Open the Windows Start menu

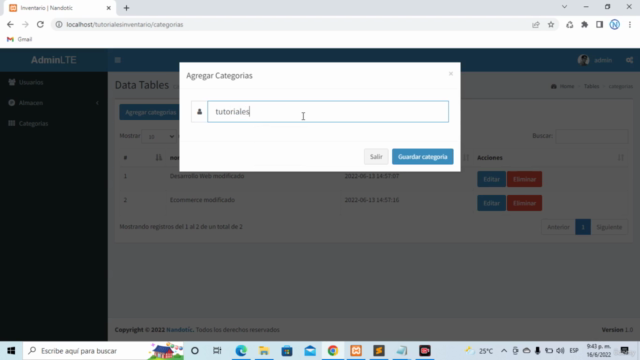point(11,351)
